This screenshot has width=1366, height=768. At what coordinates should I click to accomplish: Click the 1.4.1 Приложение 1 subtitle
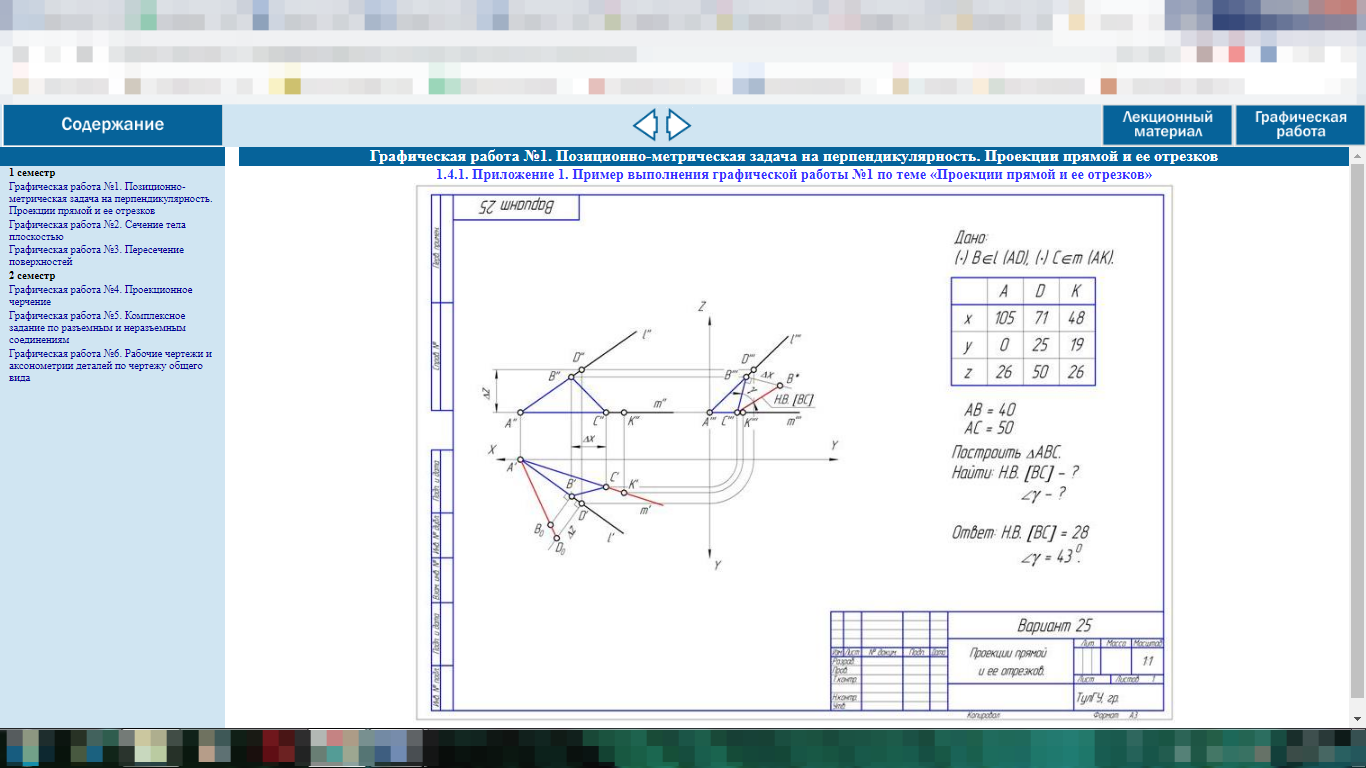[794, 175]
